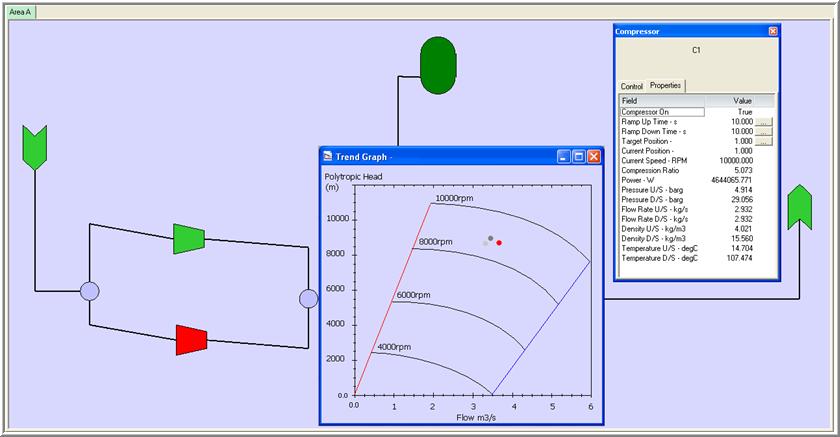Select the Density D/S row
This screenshot has height=437, width=840.
(x=697, y=238)
